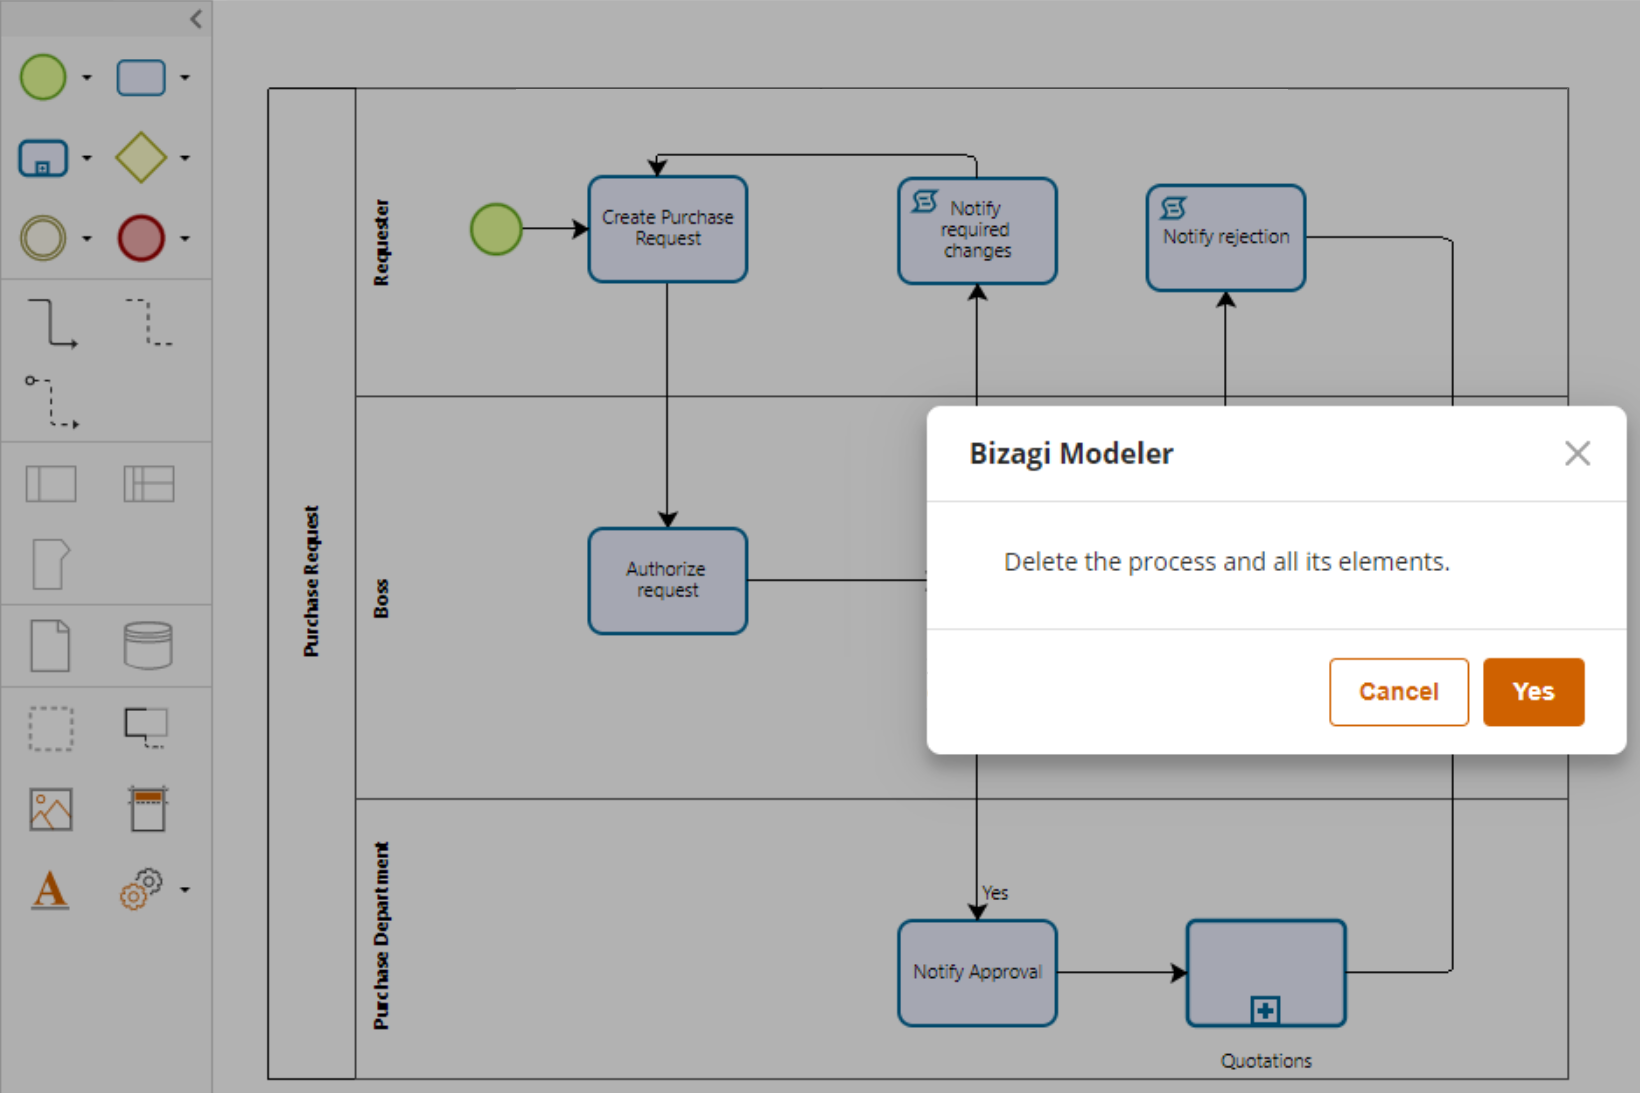Select the Start Event green circle tool

[43, 77]
